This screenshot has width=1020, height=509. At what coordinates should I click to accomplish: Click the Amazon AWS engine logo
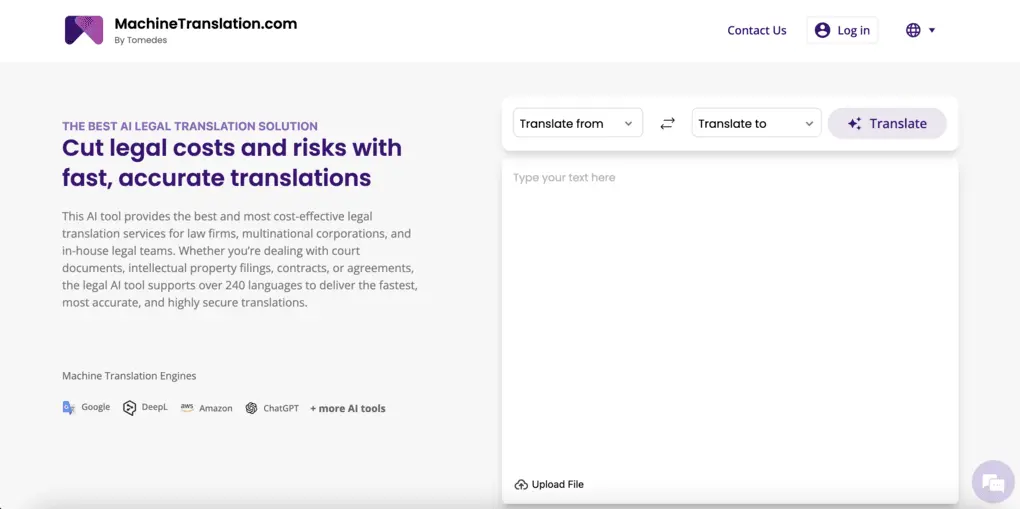click(x=187, y=408)
